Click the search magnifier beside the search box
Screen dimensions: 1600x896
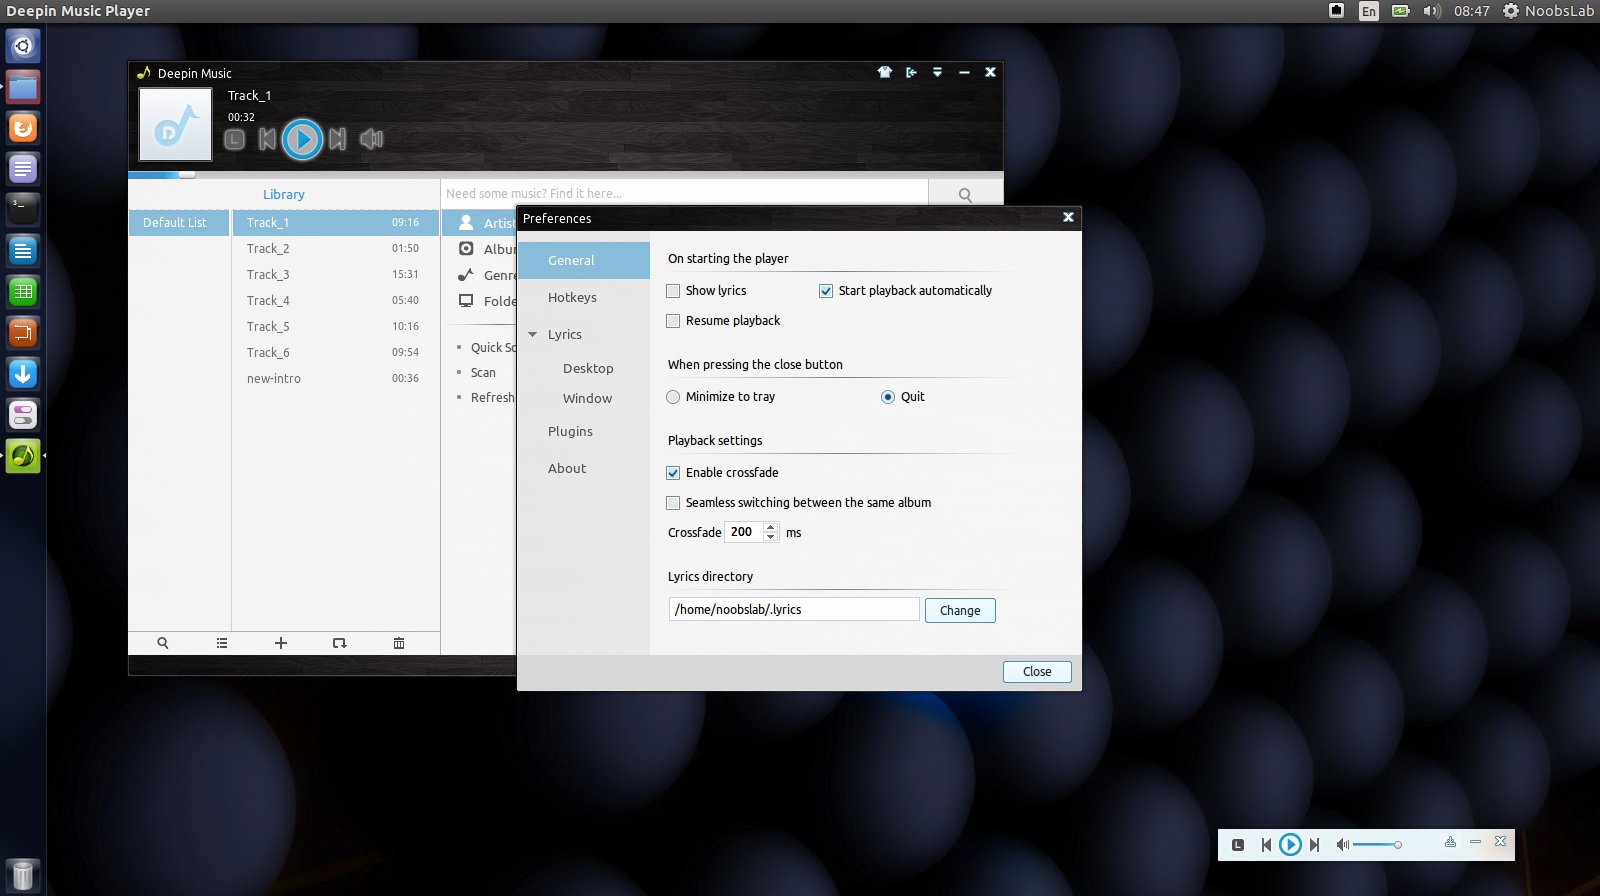(965, 194)
